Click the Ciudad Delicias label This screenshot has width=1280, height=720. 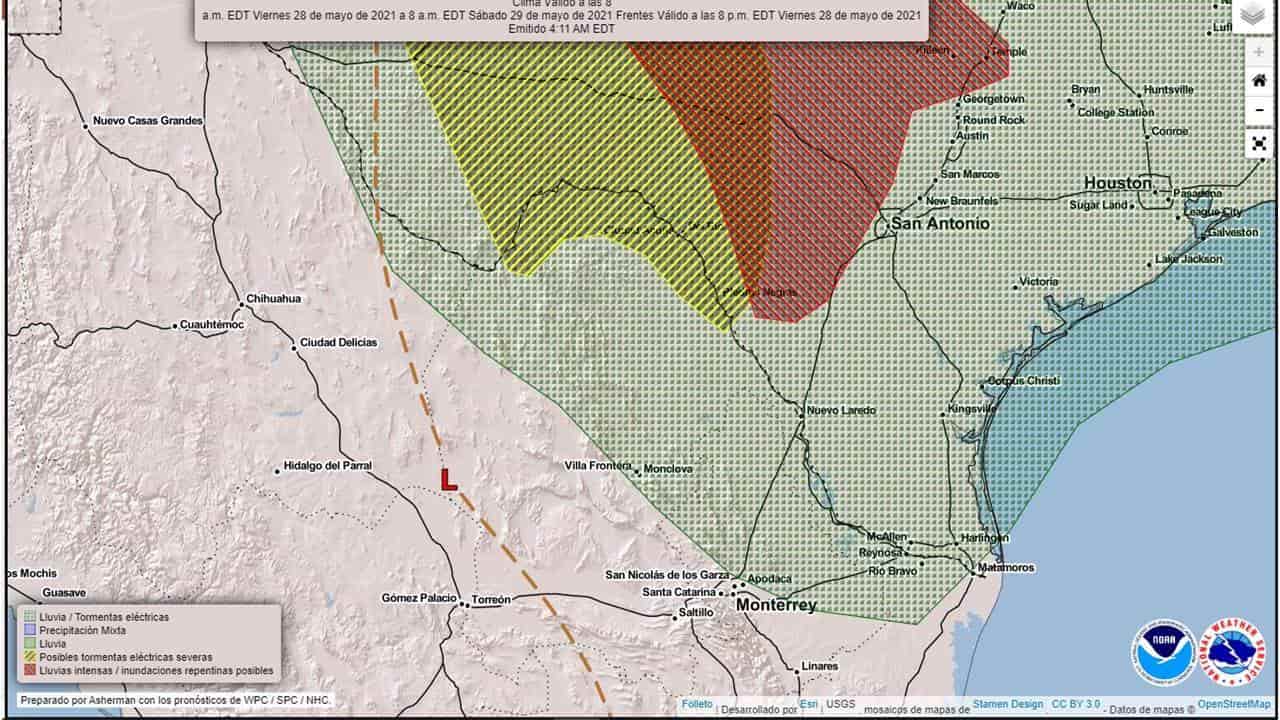point(339,343)
